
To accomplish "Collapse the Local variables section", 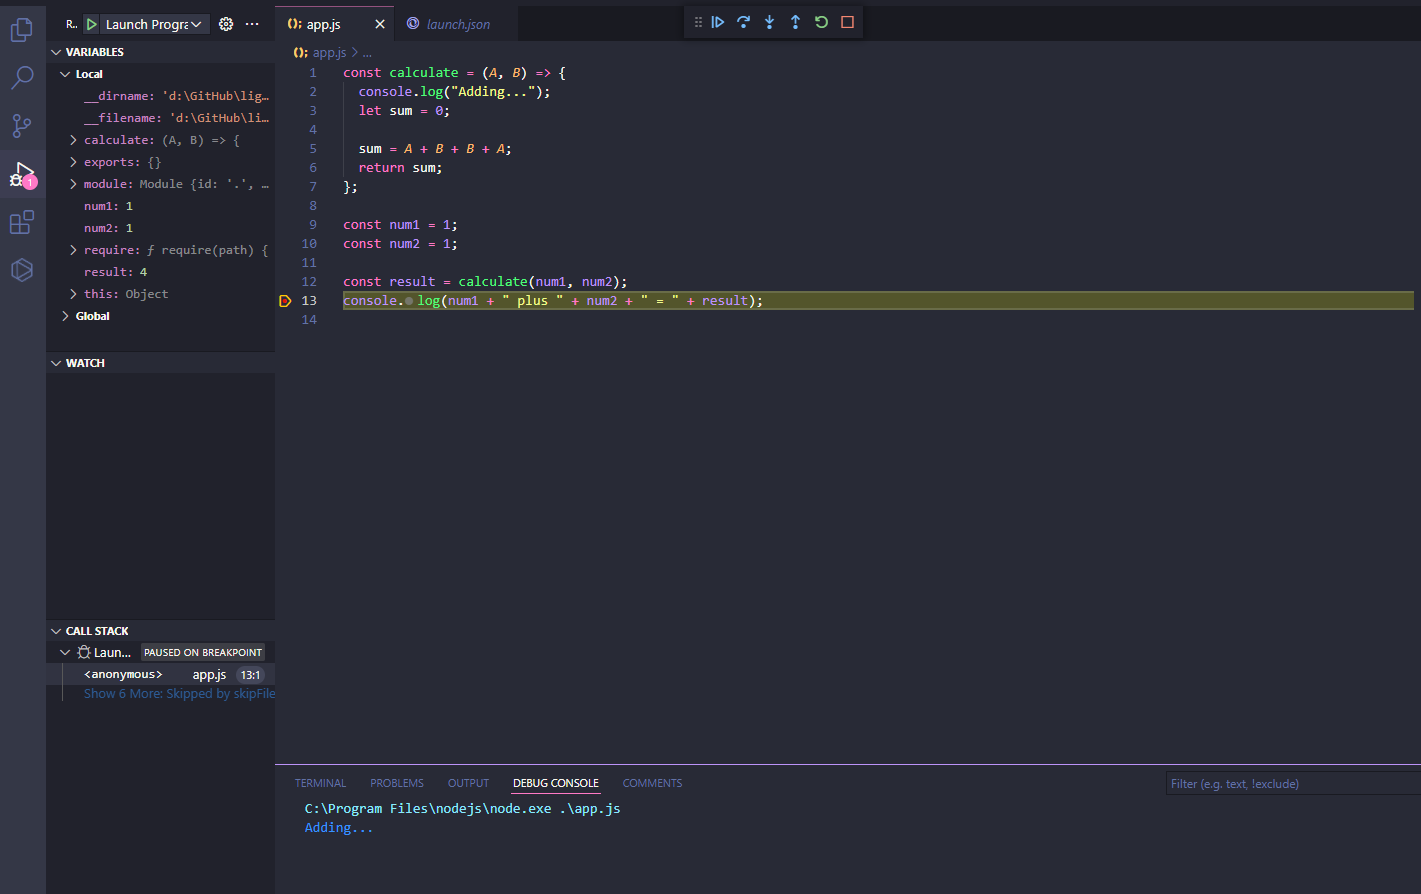I will click(65, 73).
